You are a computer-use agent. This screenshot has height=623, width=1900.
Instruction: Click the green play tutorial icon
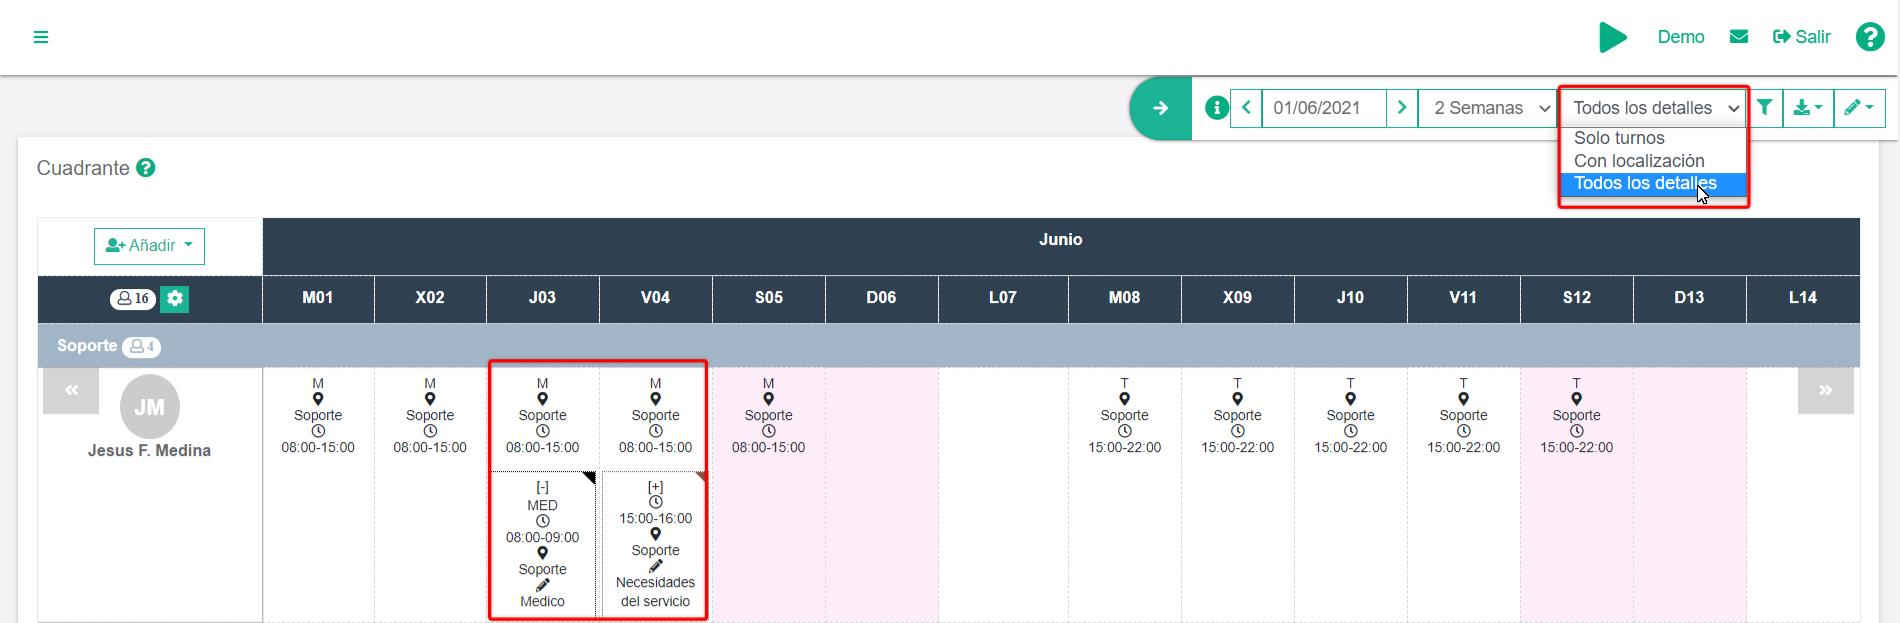point(1612,37)
